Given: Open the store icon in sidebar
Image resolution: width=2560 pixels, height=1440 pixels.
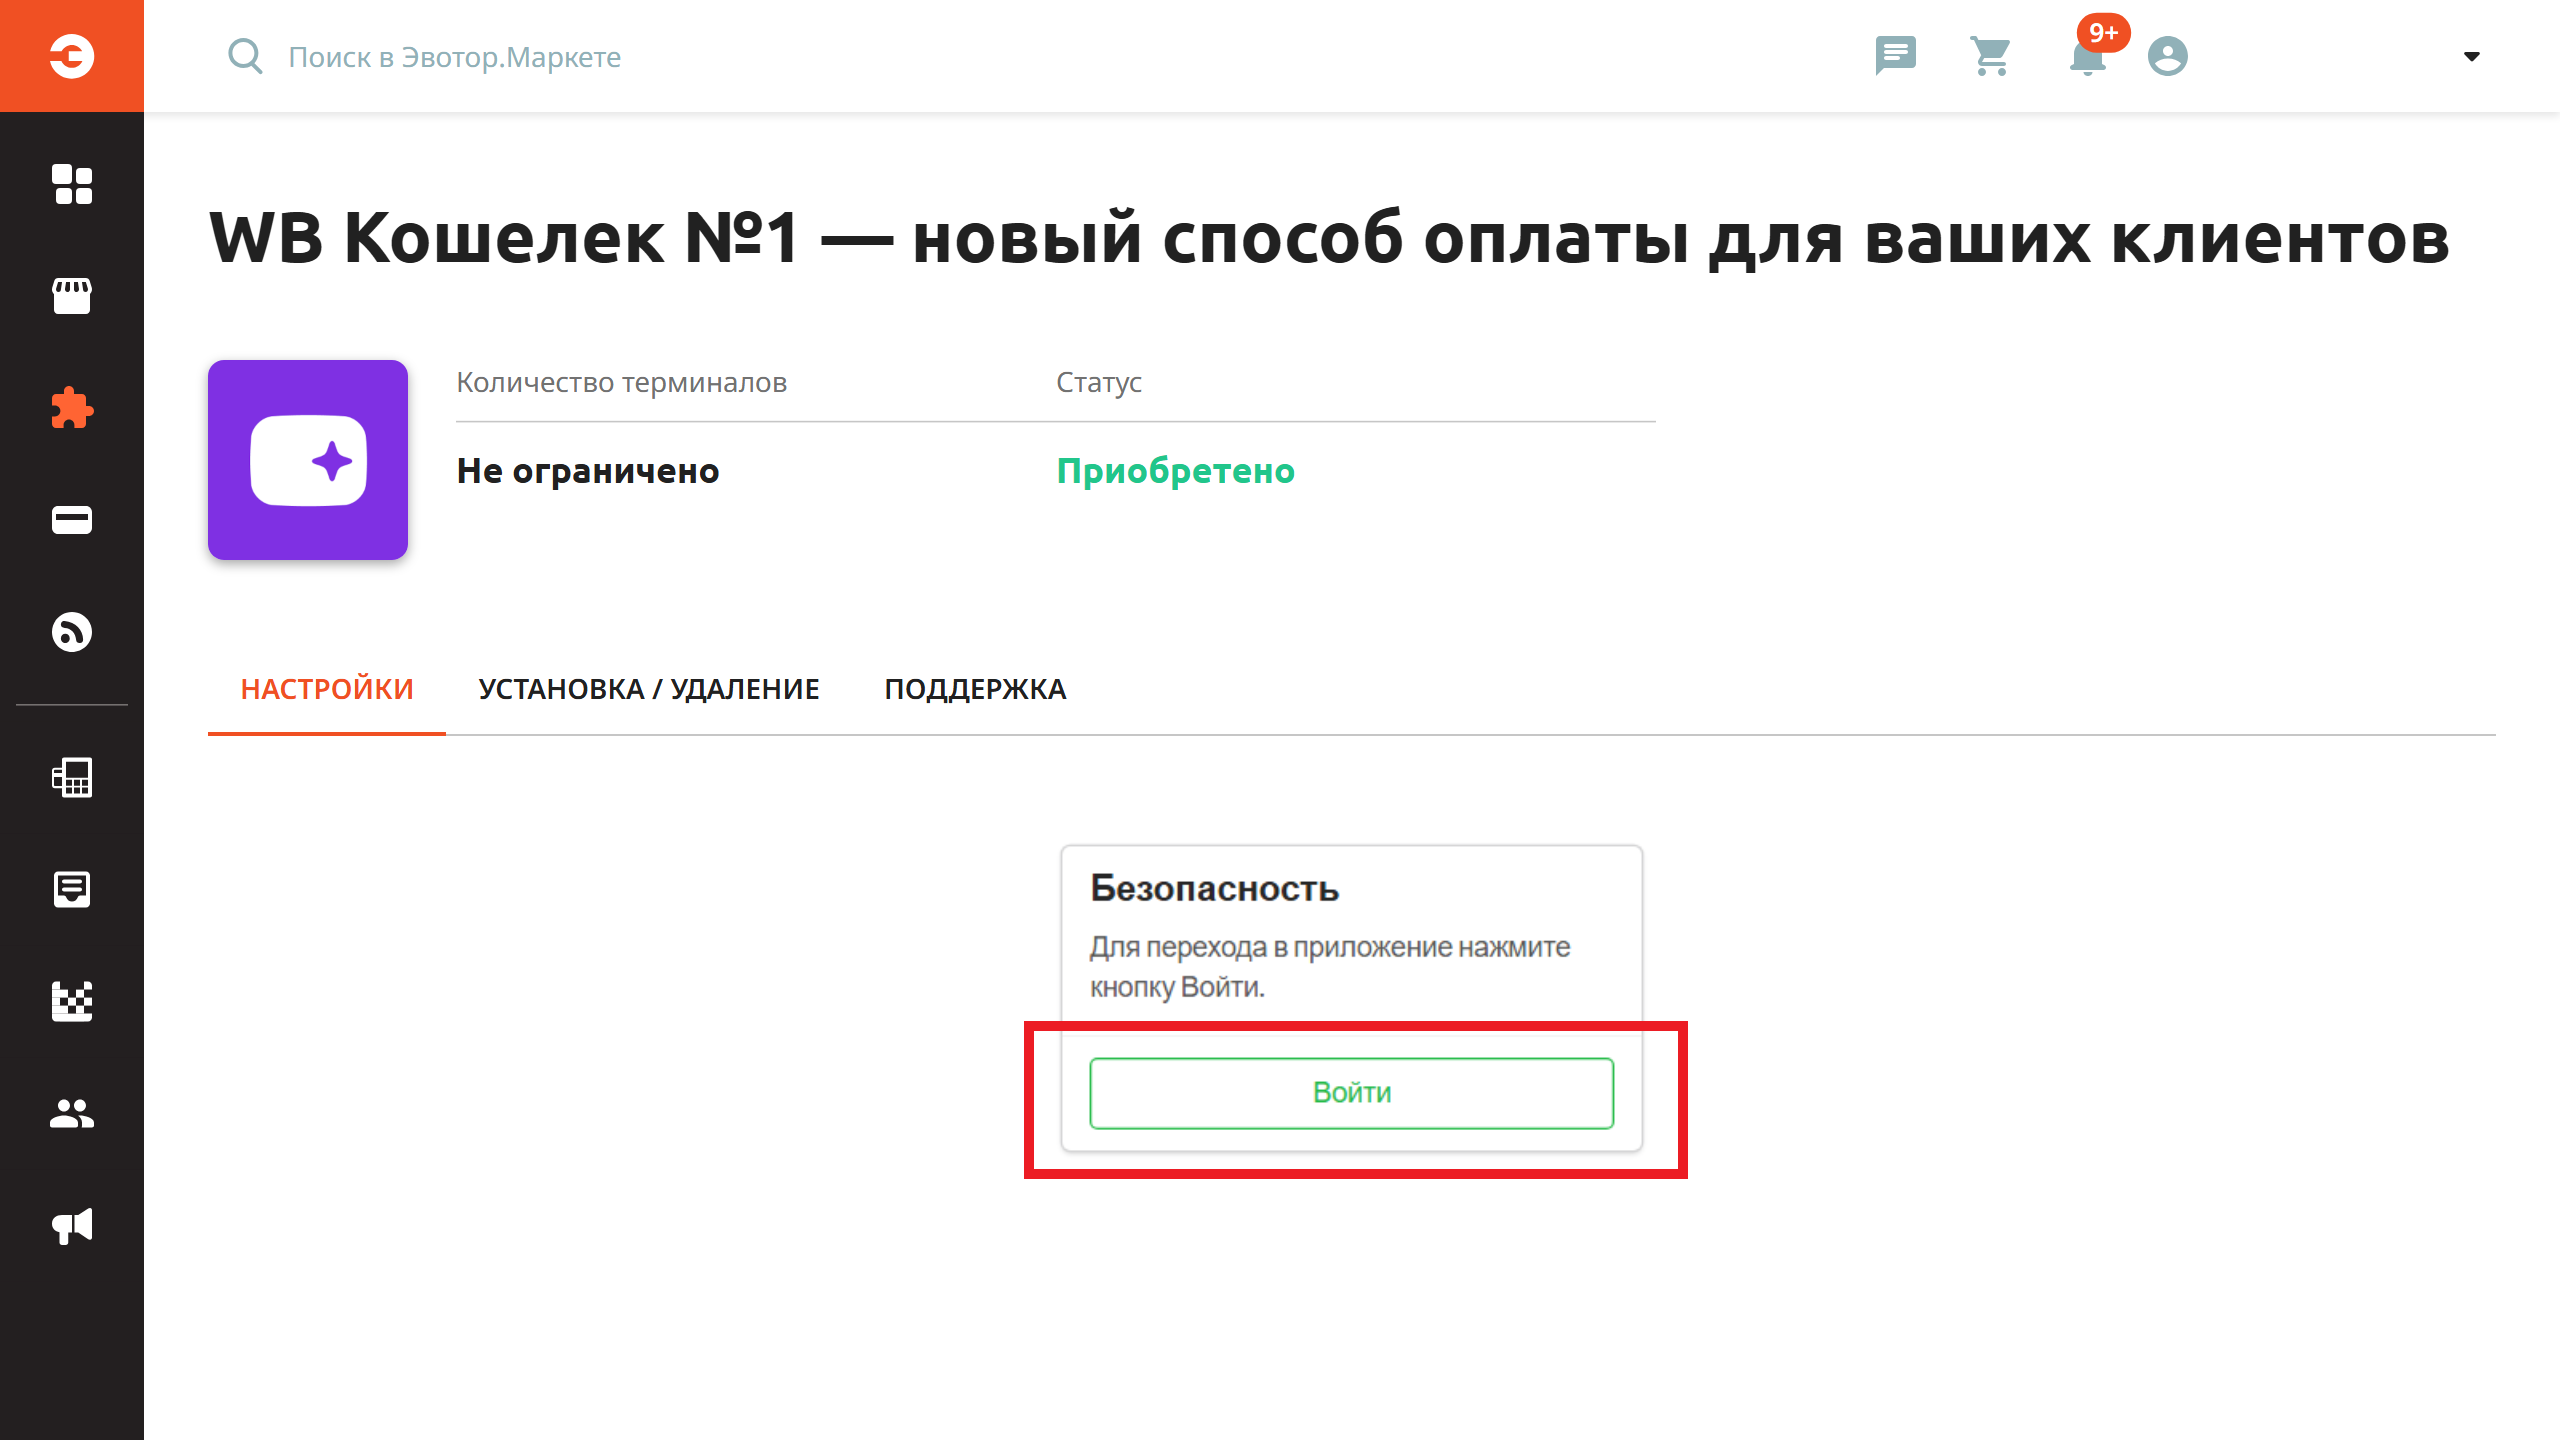Looking at the screenshot, I should click(72, 296).
